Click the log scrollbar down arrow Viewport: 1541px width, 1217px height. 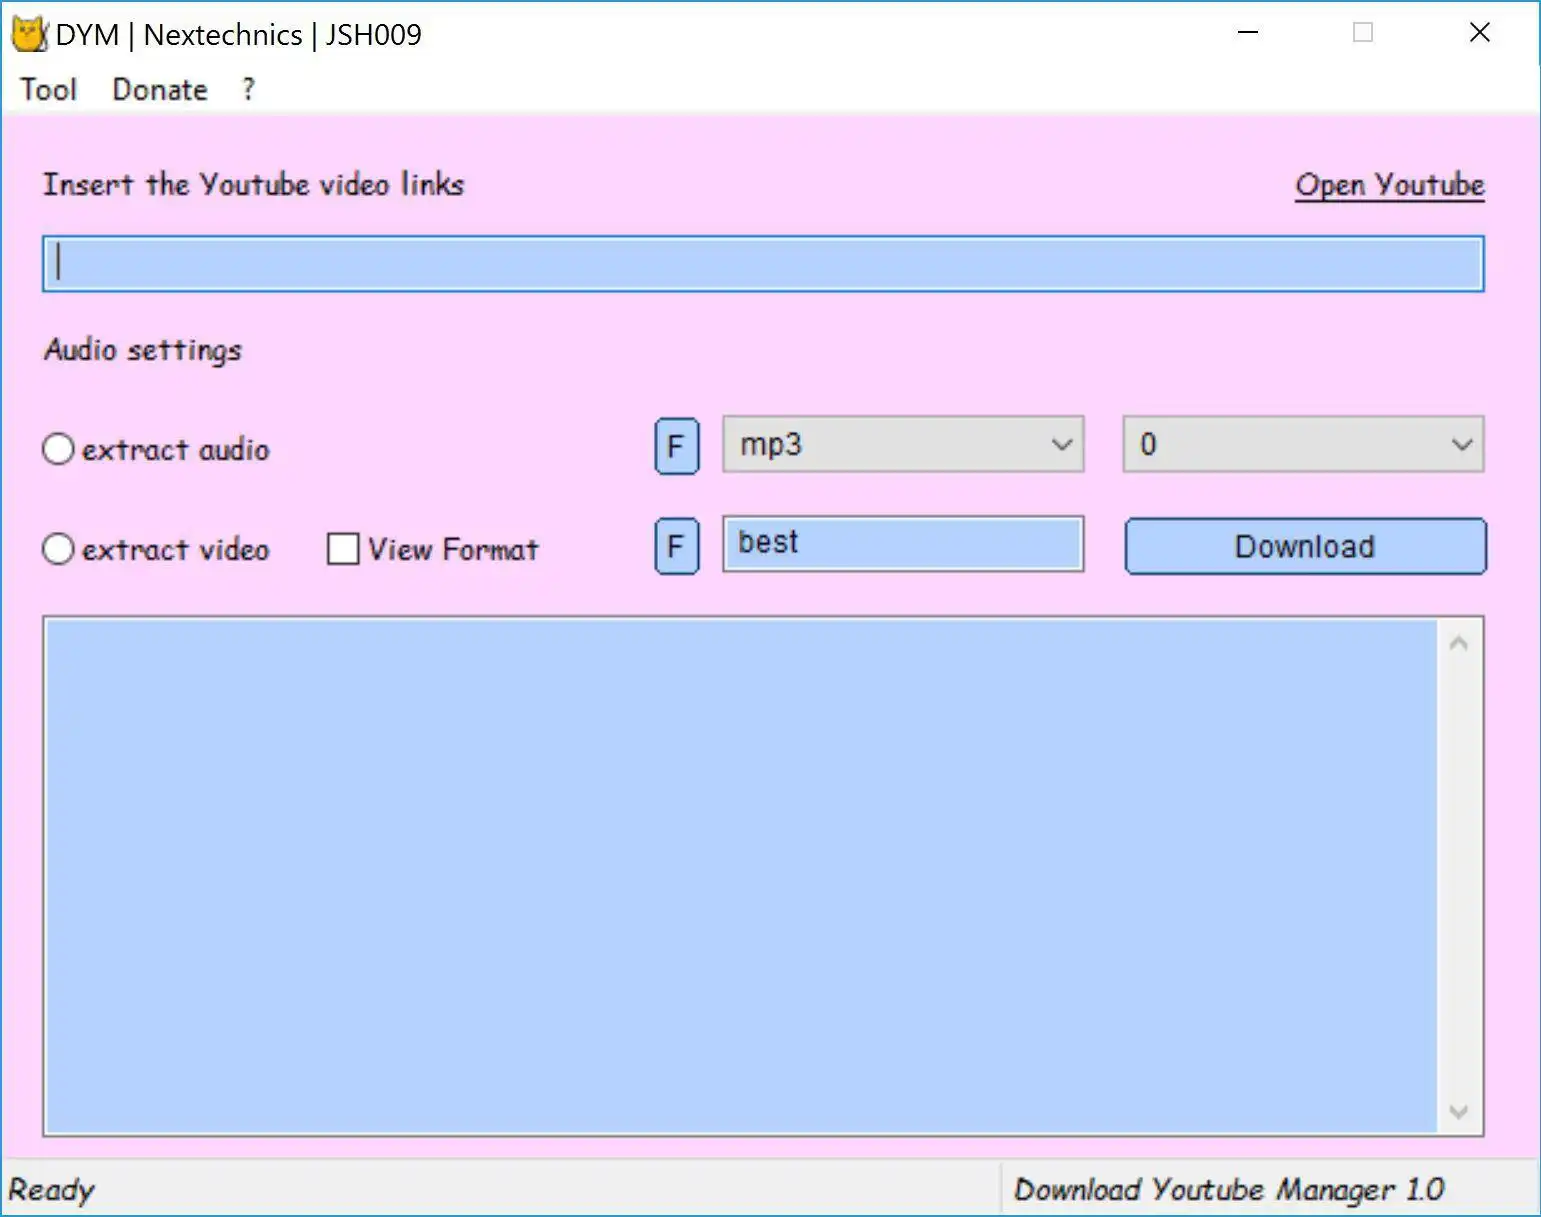coord(1459,1111)
